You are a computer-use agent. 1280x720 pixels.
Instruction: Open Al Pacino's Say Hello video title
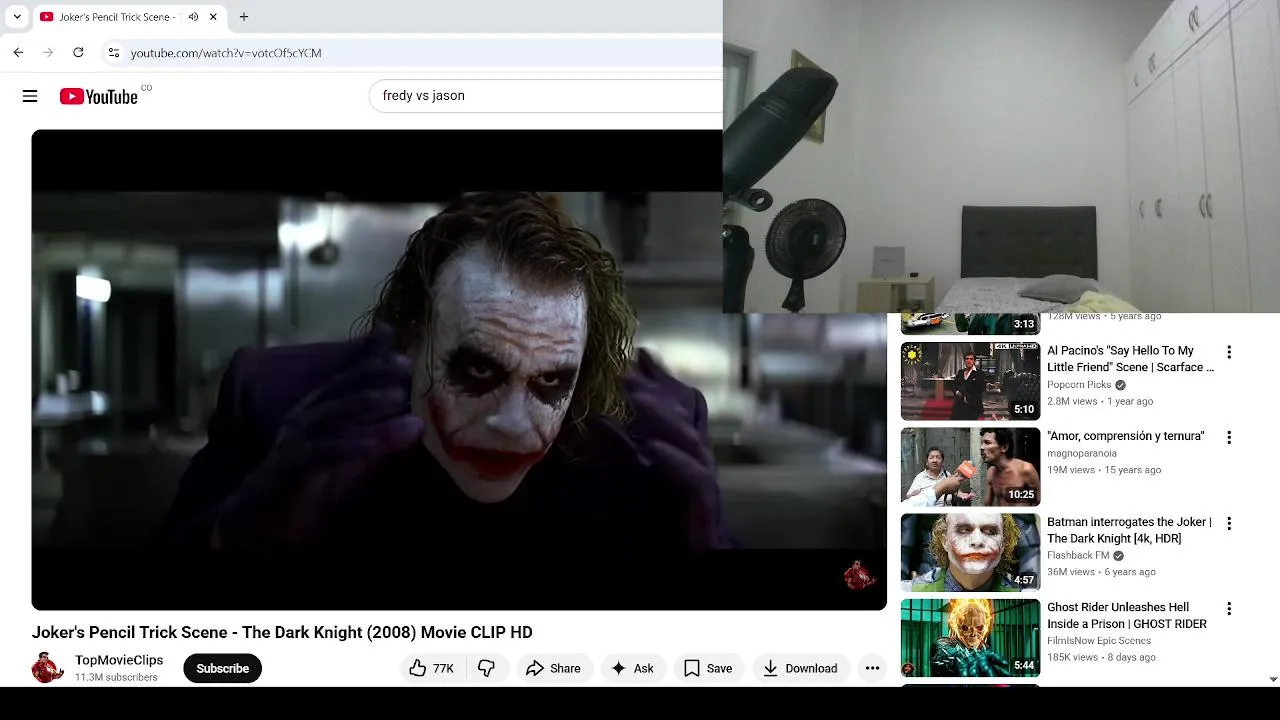[x=1130, y=359]
